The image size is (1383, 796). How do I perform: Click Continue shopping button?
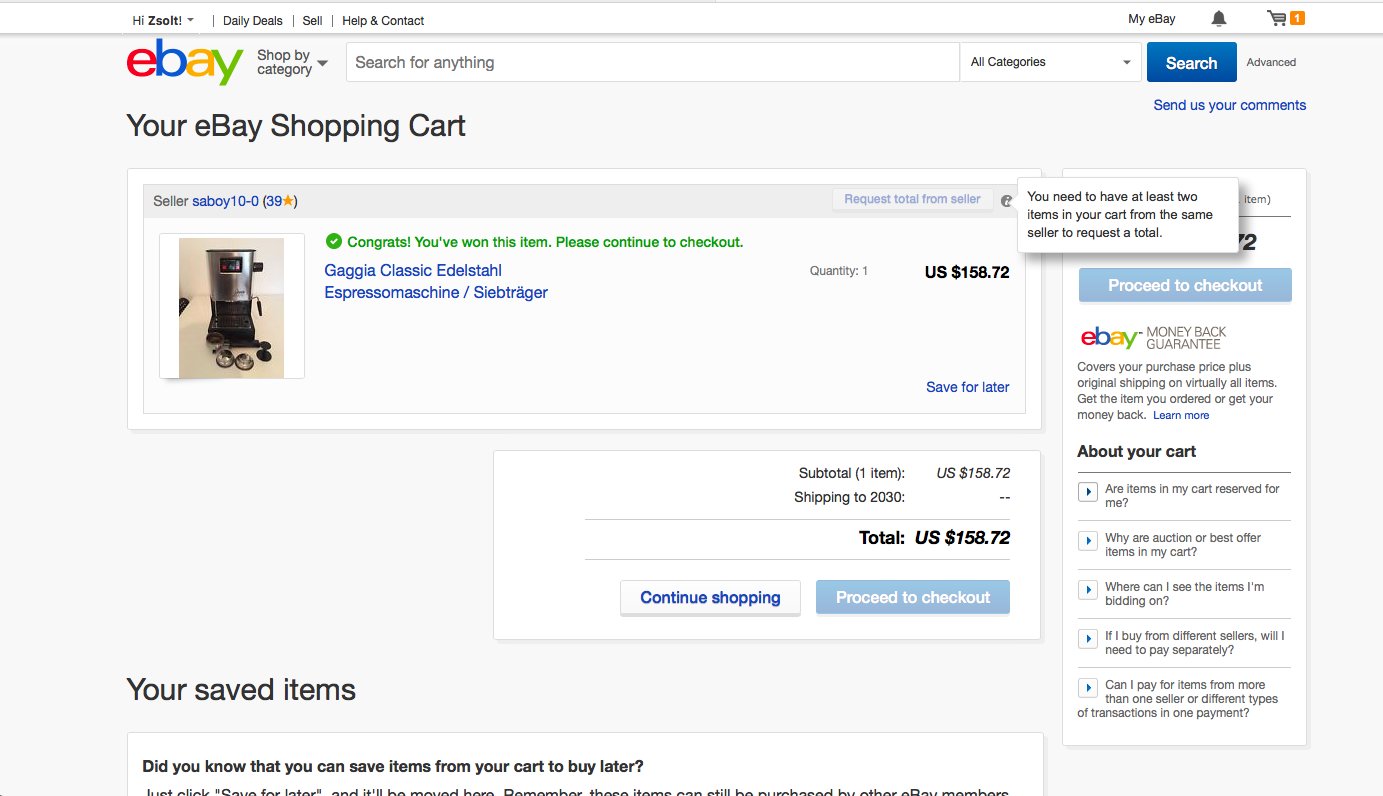click(x=710, y=597)
